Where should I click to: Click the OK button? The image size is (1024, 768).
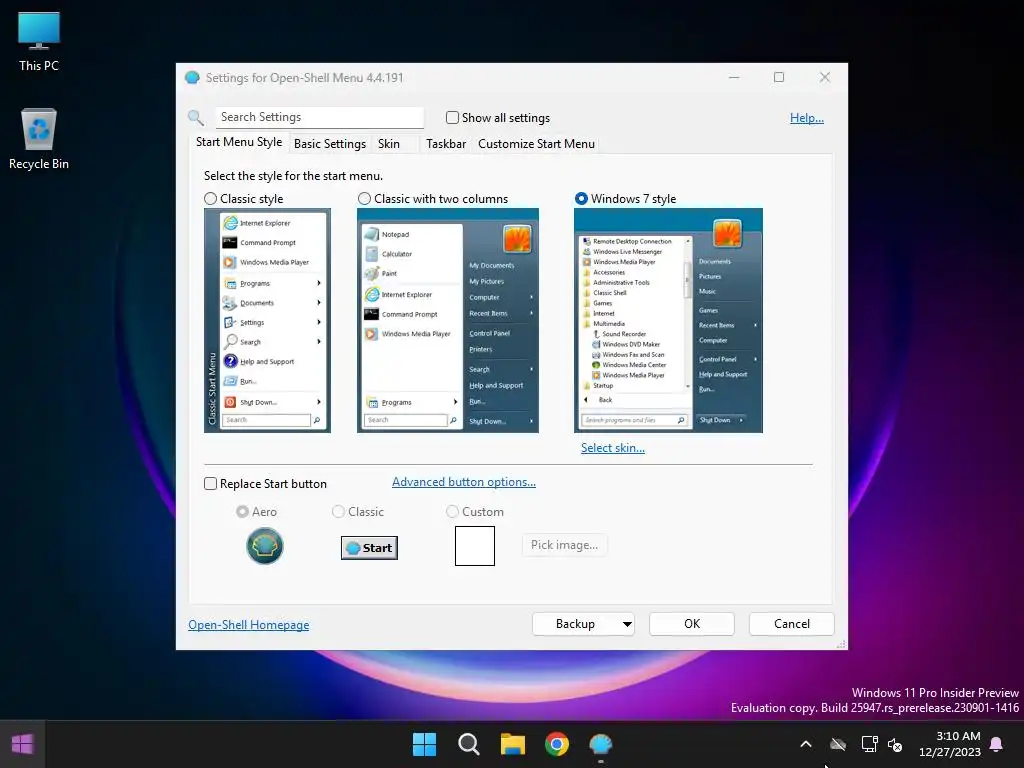tap(692, 624)
